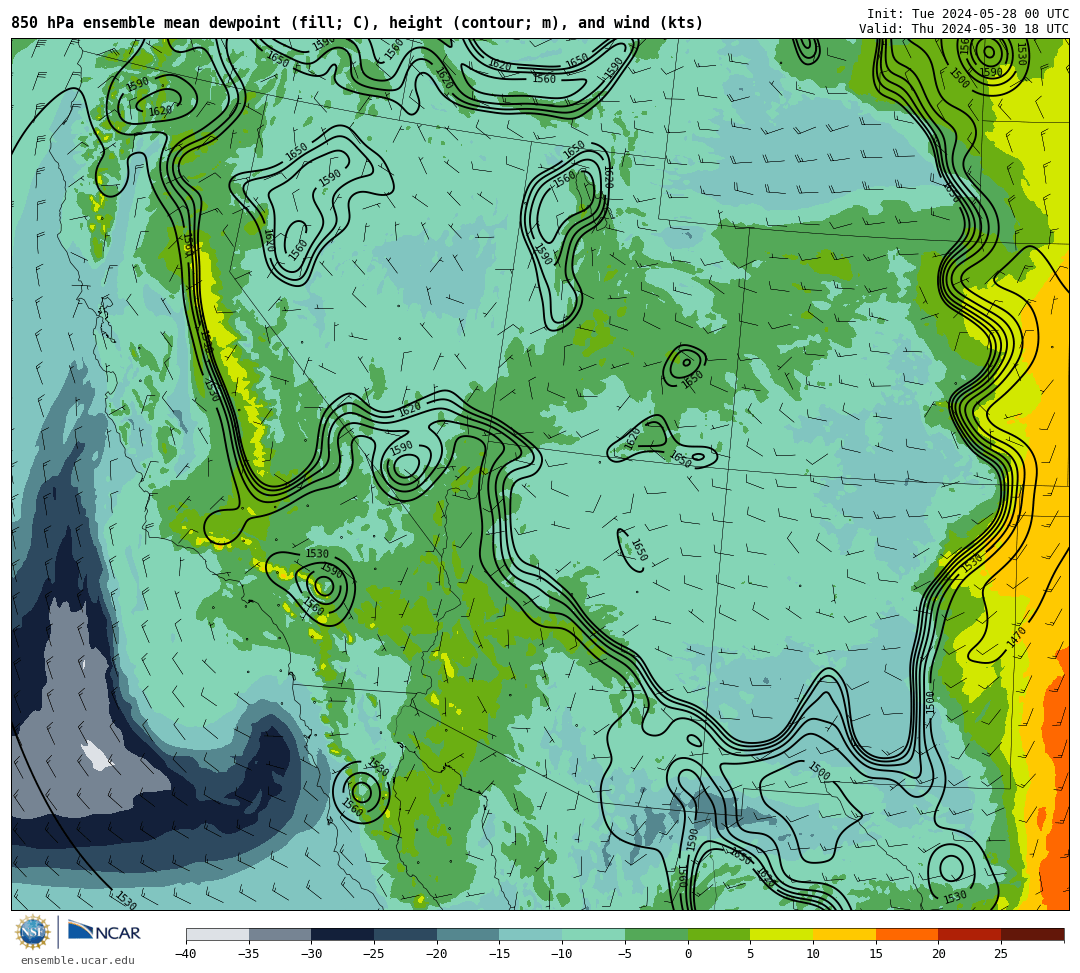Click the -10 colorbar tick label
The width and height of the screenshot is (1080, 973).
[x=561, y=954]
